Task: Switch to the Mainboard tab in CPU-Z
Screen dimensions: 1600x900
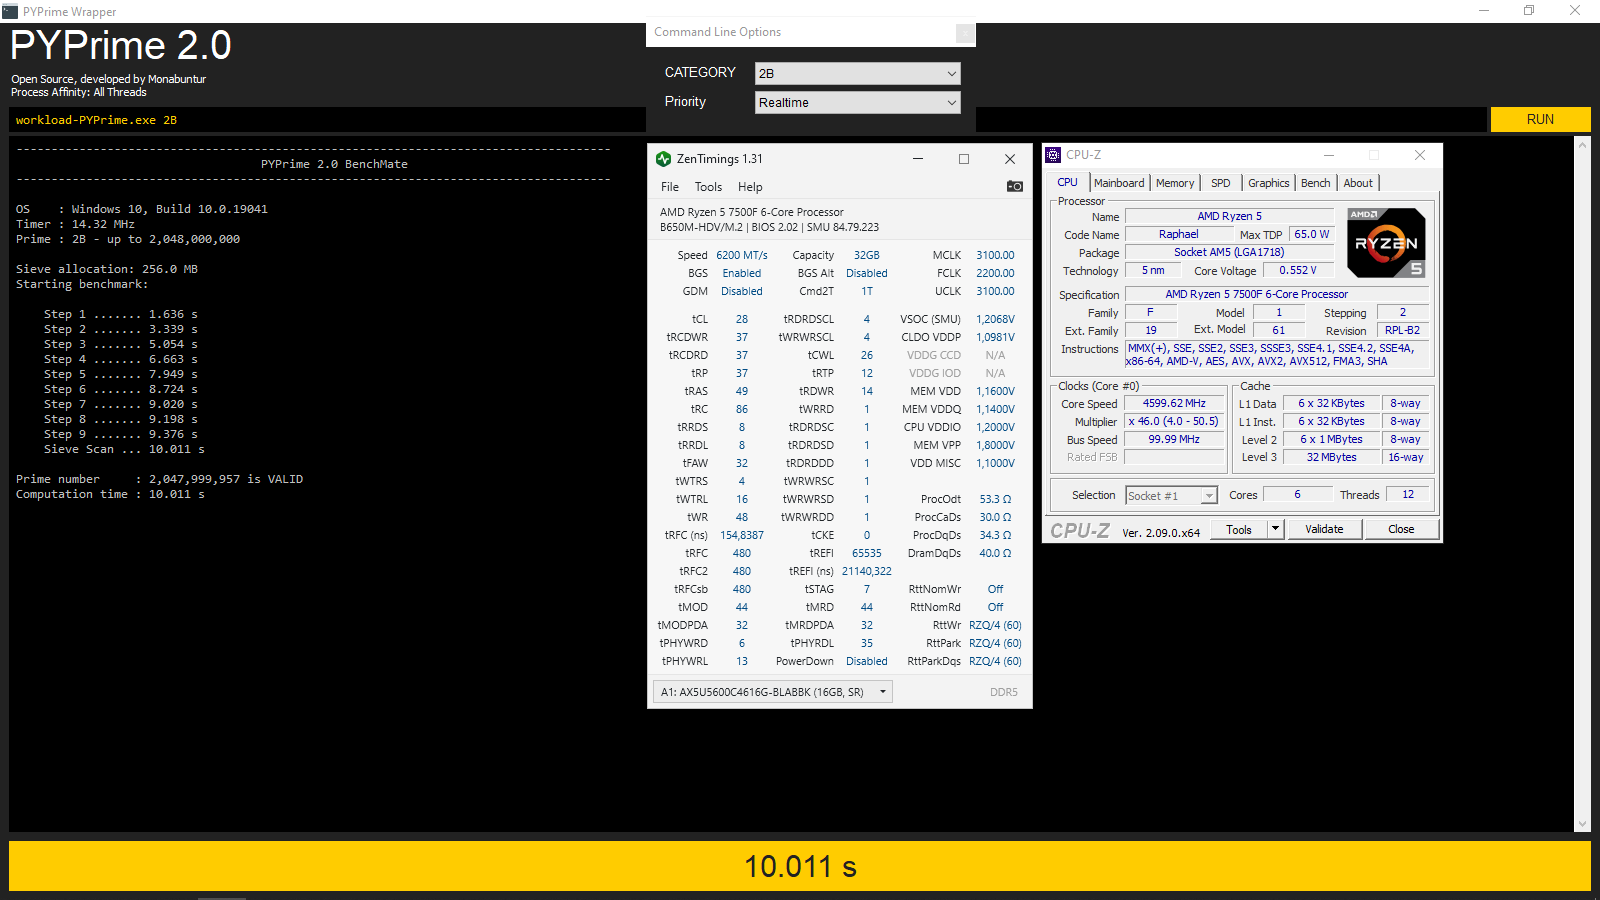Action: 1119,183
